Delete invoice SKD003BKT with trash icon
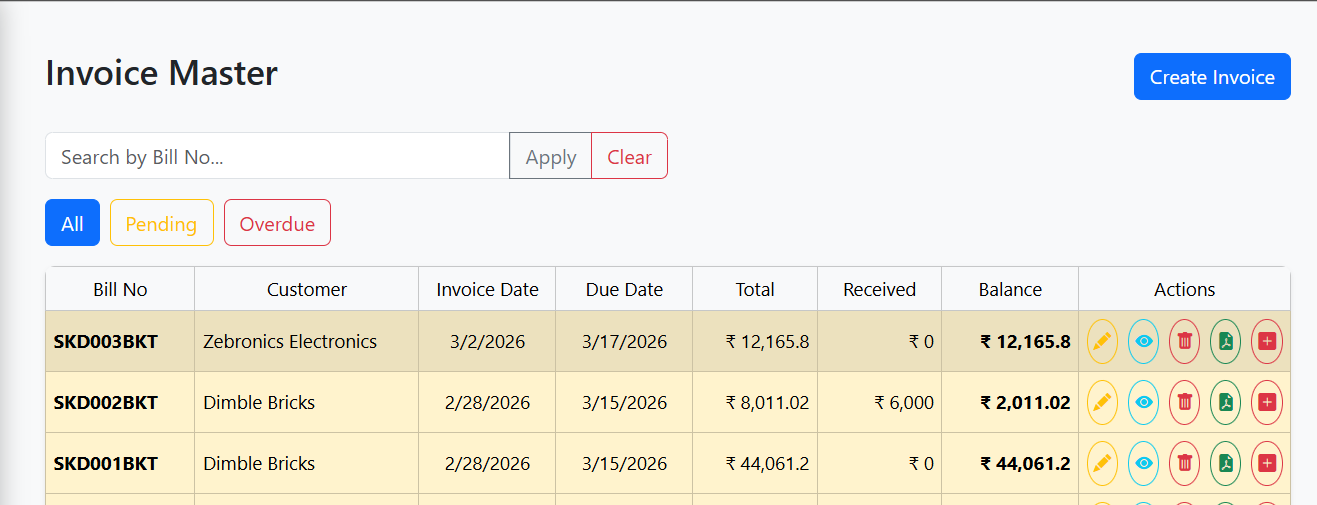Image resolution: width=1317 pixels, height=505 pixels. [1185, 341]
